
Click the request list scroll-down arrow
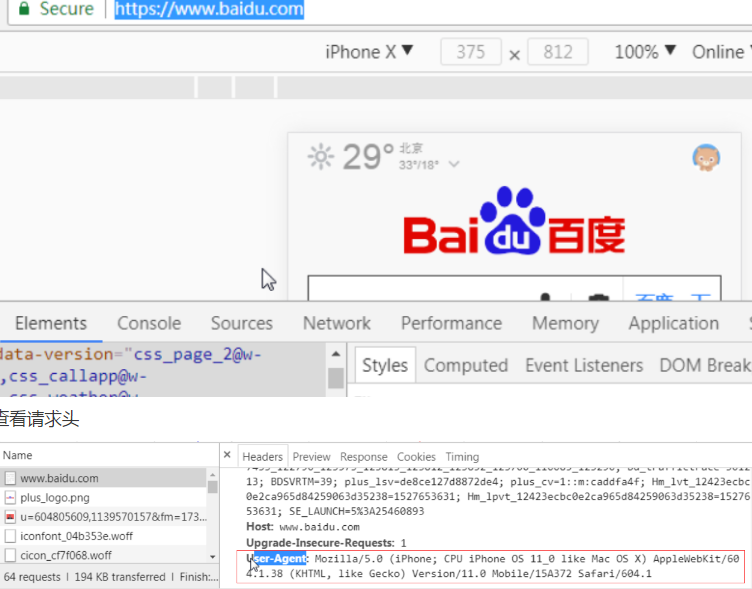tap(212, 557)
